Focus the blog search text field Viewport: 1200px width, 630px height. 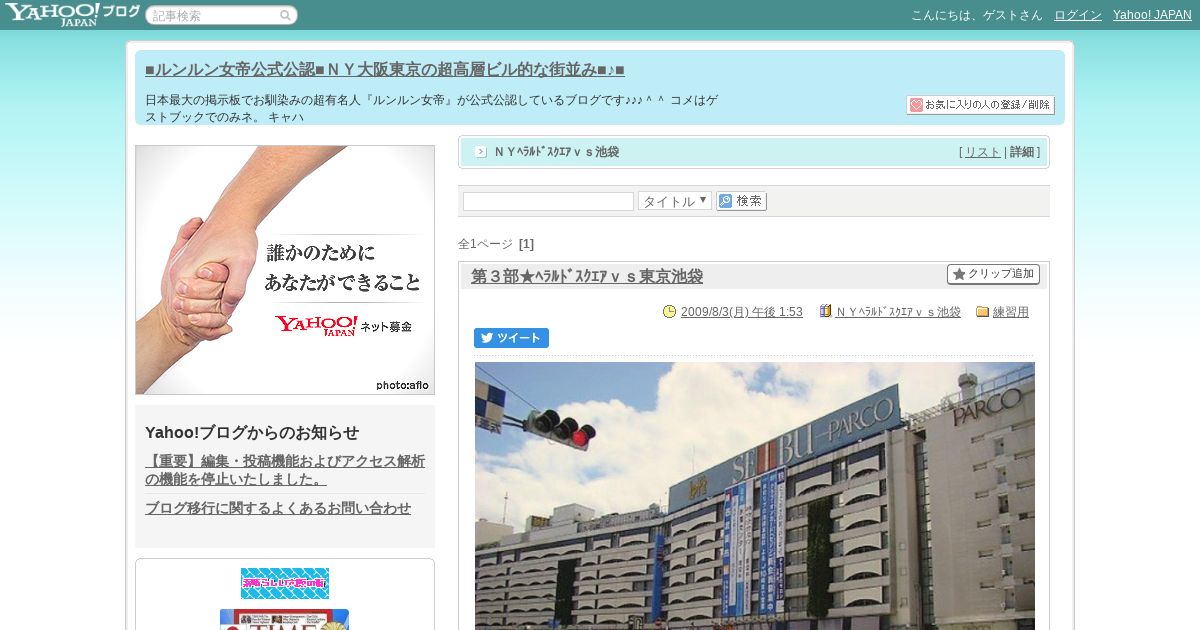point(548,201)
